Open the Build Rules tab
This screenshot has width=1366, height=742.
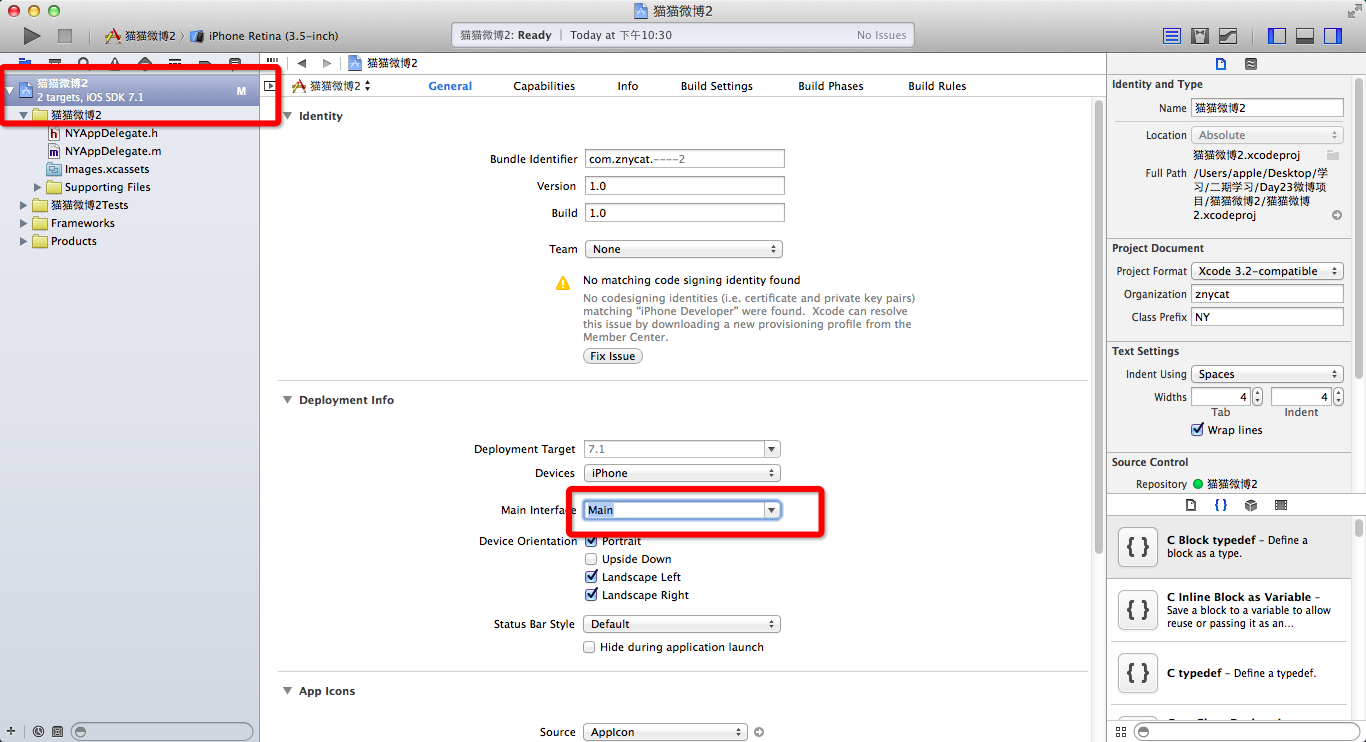click(937, 86)
